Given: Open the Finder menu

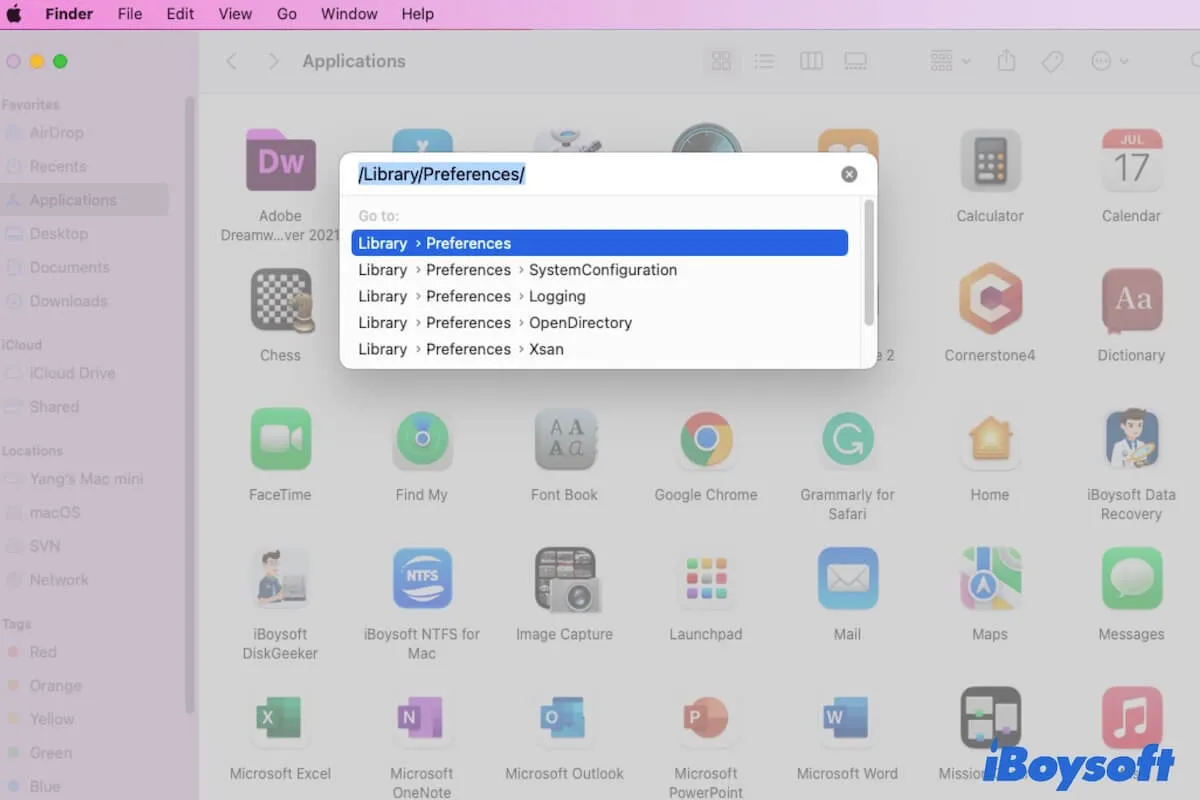Looking at the screenshot, I should click(x=68, y=14).
